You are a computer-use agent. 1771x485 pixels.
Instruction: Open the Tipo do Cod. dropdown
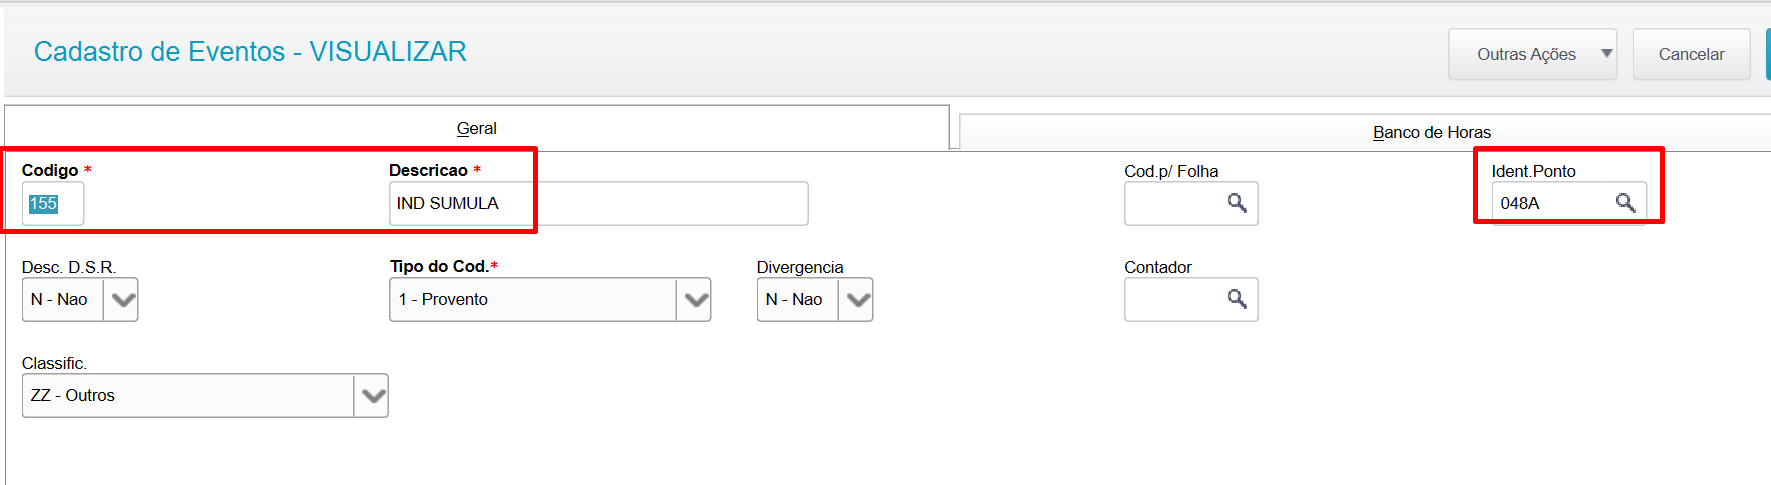click(x=695, y=300)
